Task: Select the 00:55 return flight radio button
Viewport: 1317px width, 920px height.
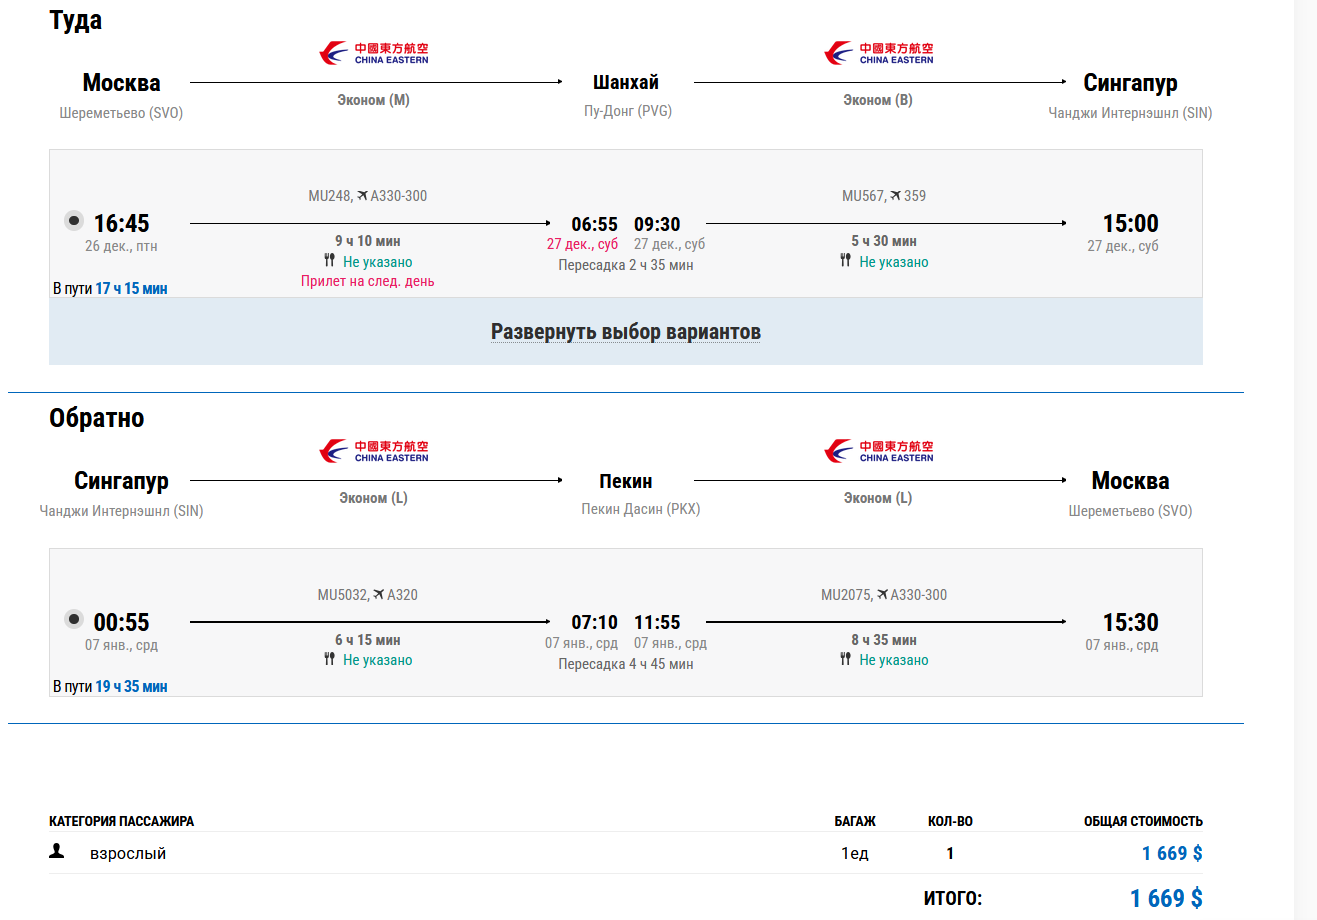Action: click(74, 619)
